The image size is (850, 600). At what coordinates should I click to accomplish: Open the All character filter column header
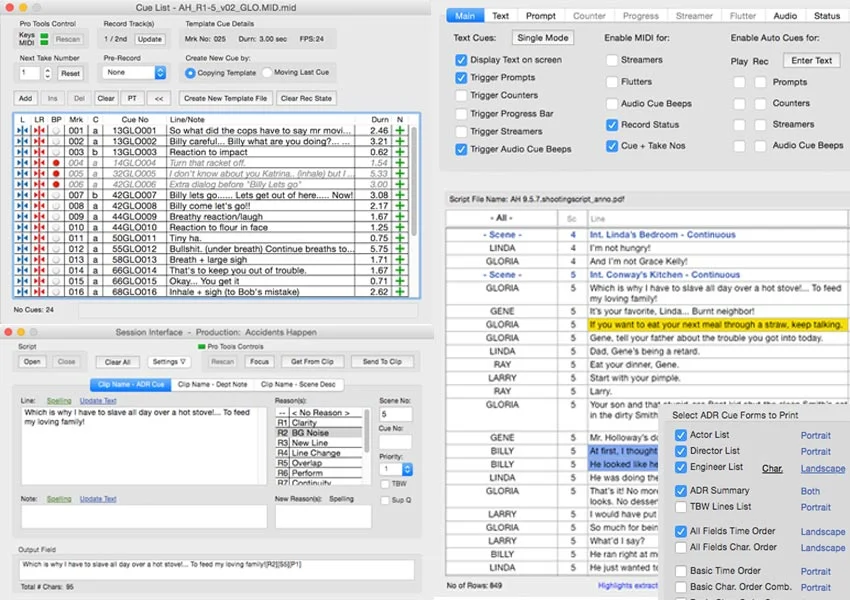501,218
